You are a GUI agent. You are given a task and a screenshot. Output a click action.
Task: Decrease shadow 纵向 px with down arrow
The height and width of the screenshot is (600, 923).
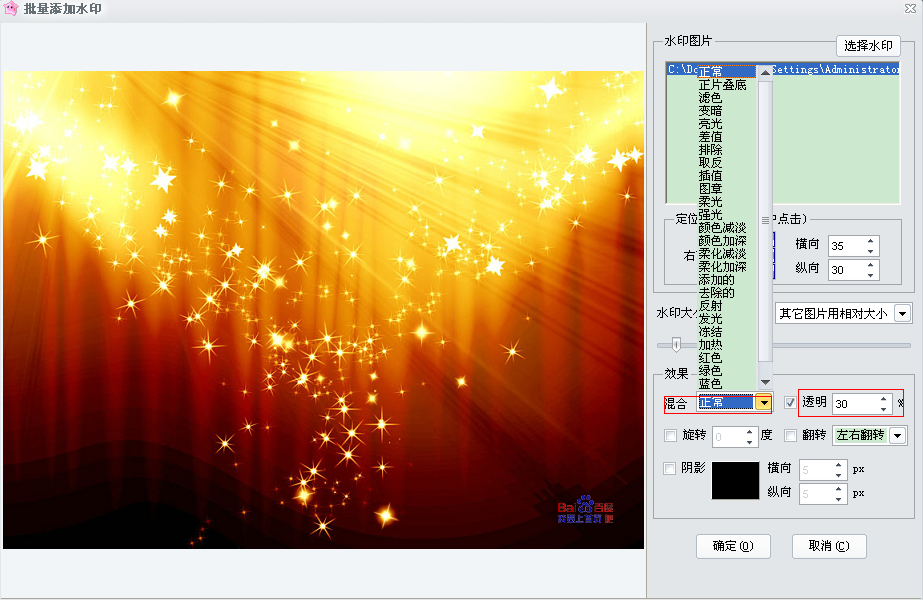tap(838, 499)
